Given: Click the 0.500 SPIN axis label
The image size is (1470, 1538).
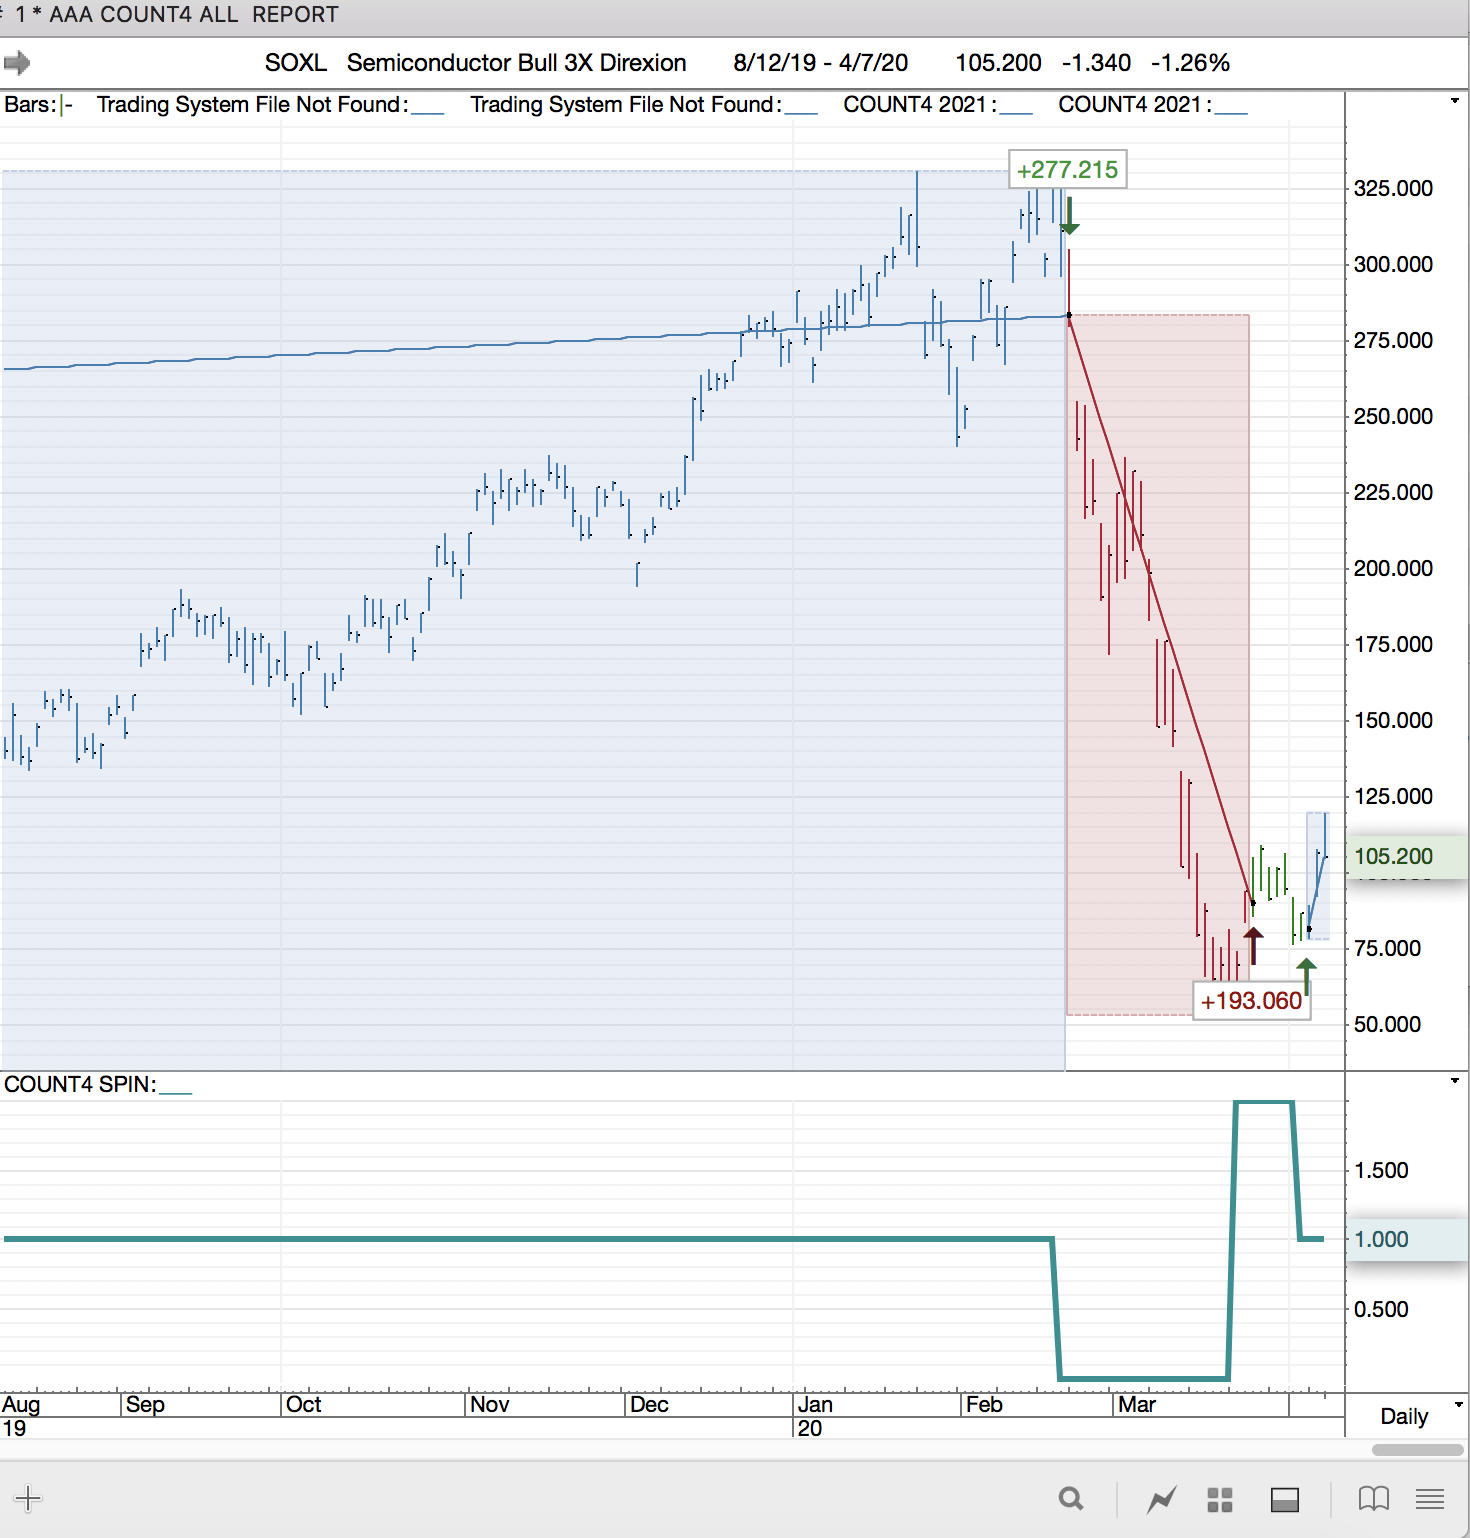Looking at the screenshot, I should tap(1381, 1309).
